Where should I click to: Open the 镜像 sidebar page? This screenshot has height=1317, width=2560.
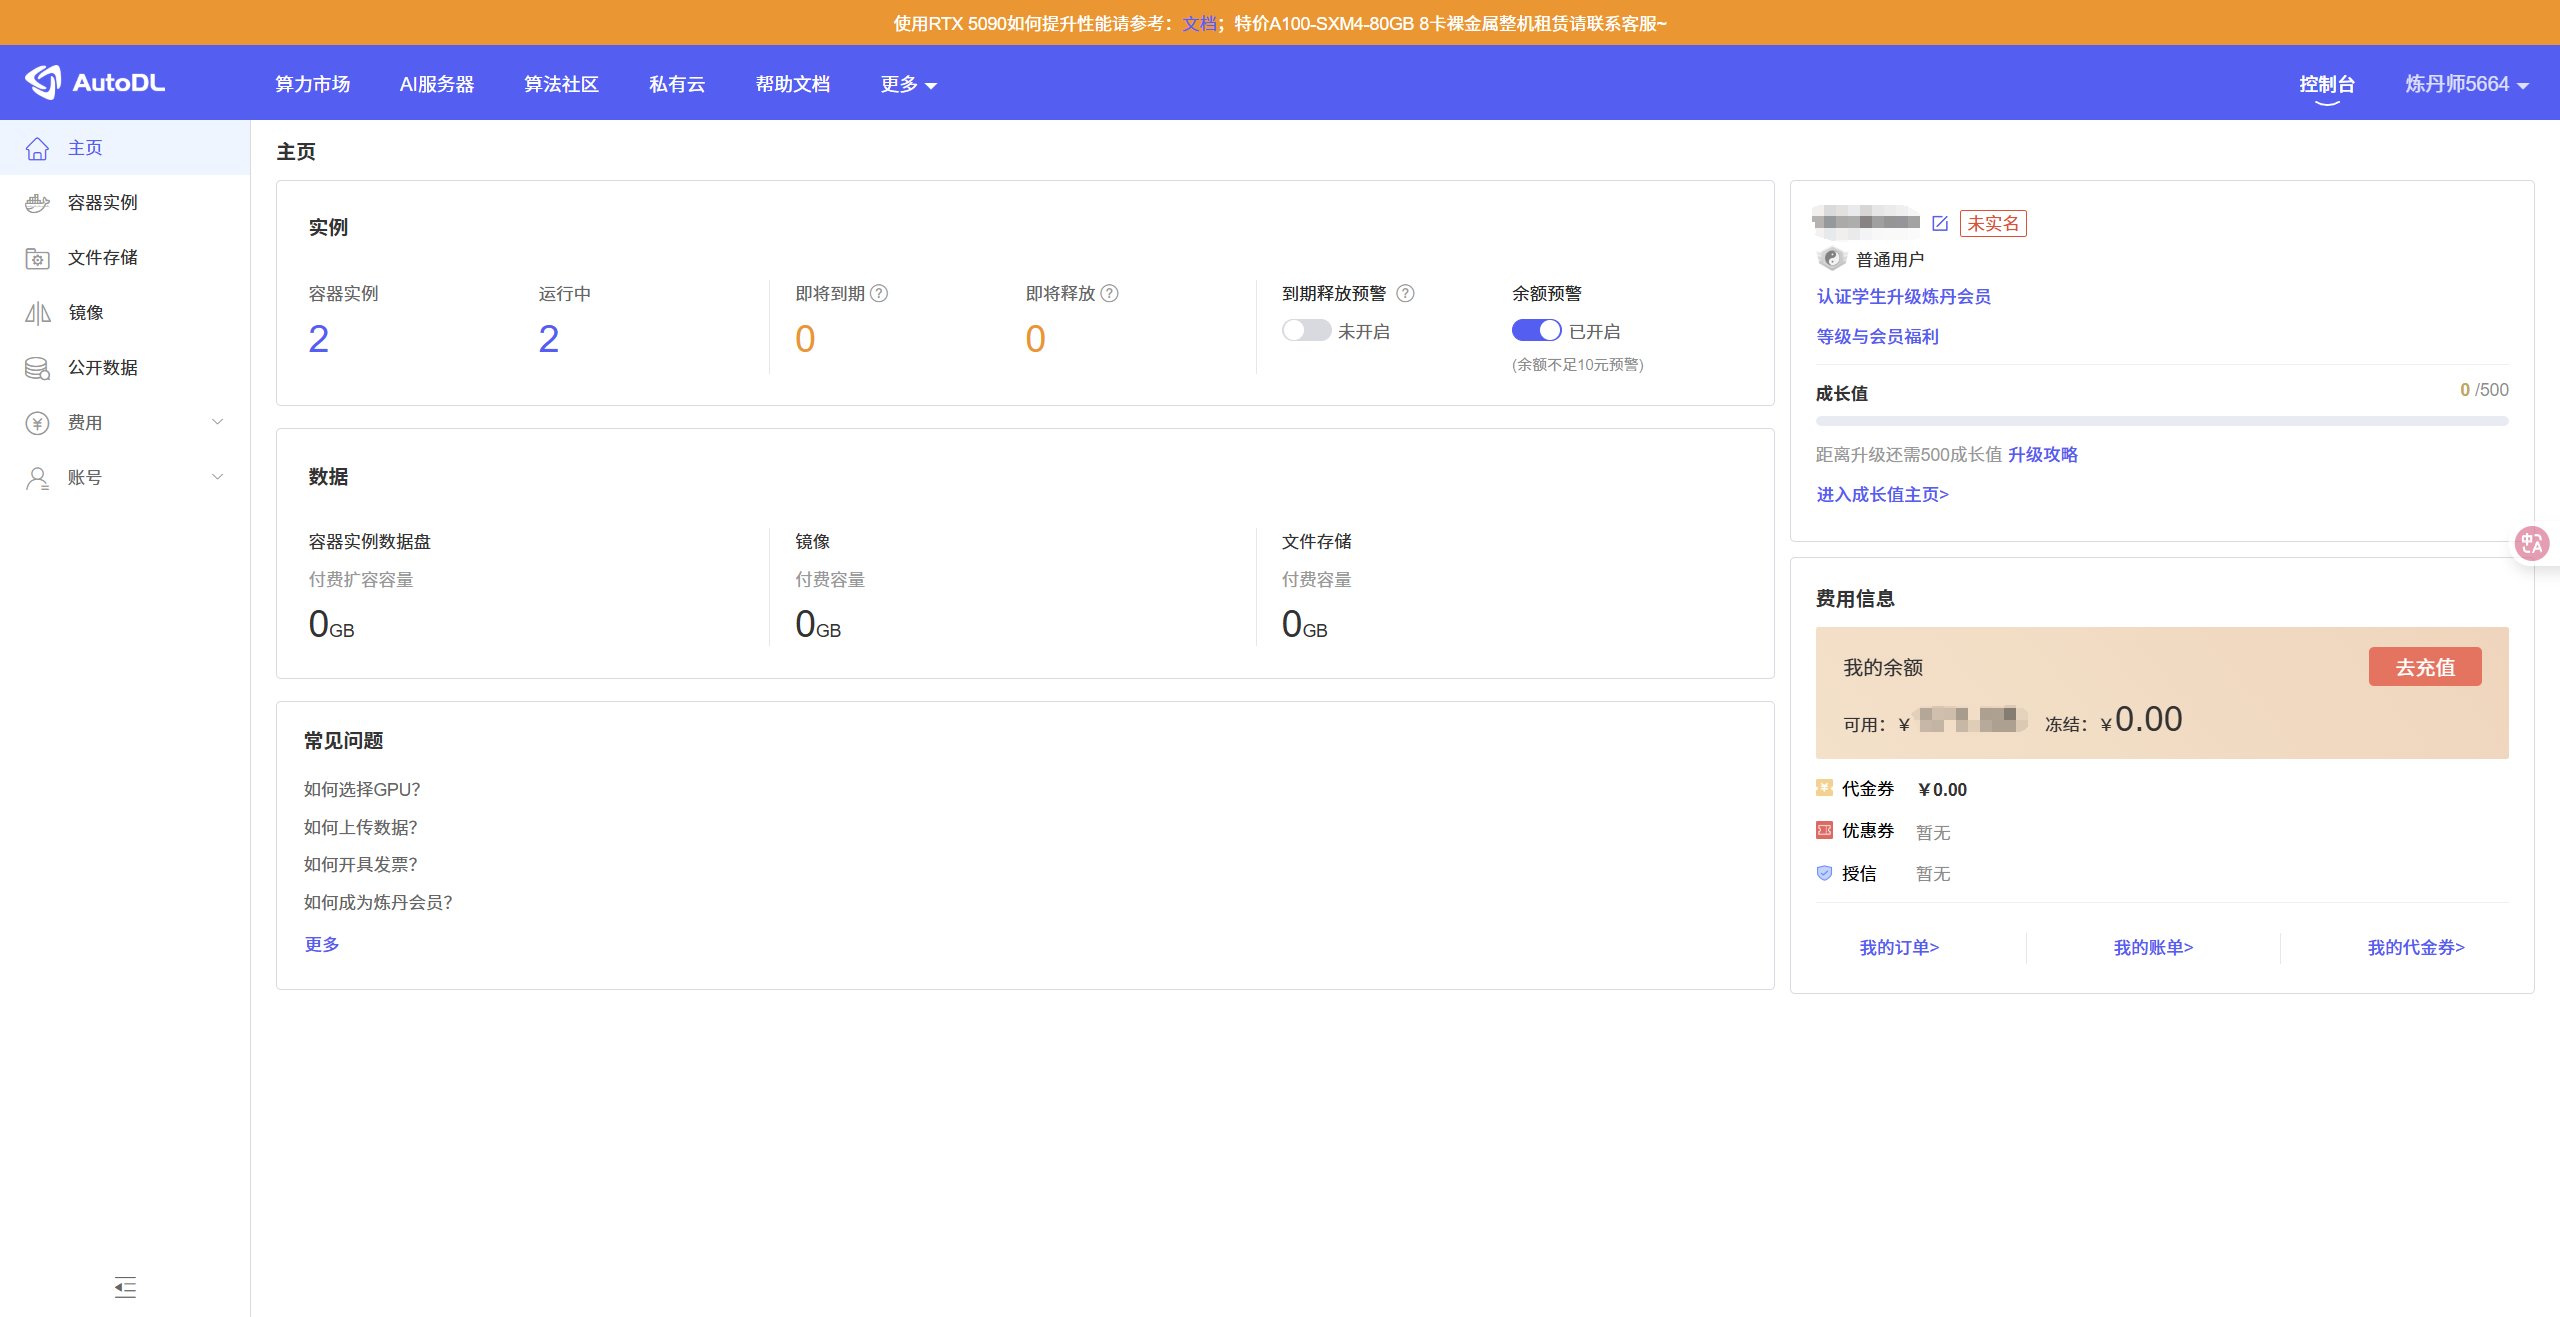87,312
